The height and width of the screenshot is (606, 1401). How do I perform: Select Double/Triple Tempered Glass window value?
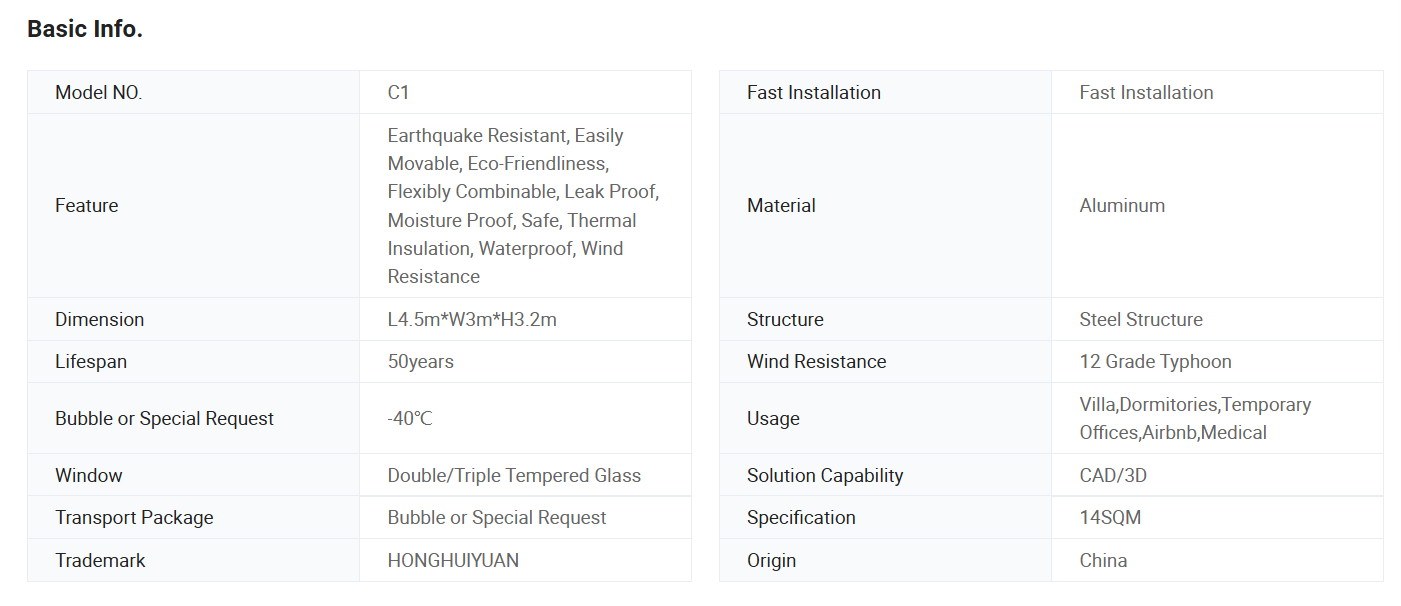click(x=514, y=475)
